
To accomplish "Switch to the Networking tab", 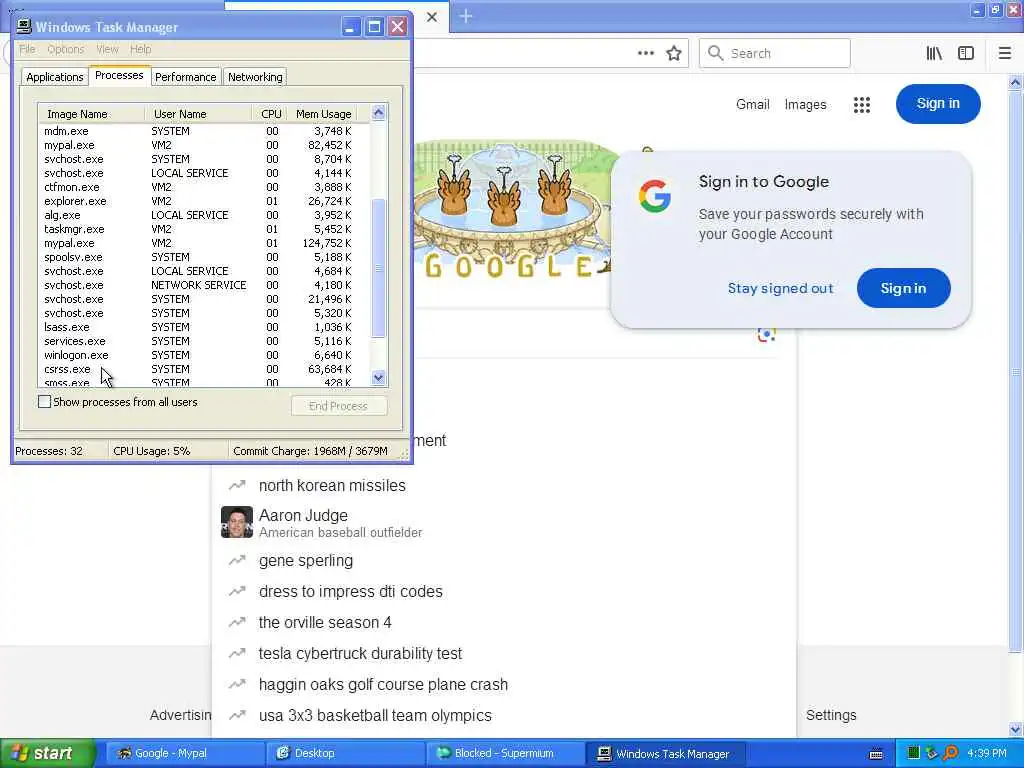I will pyautogui.click(x=255, y=77).
